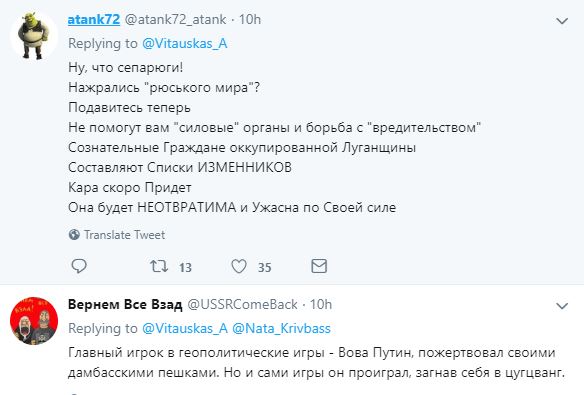Click the @atank72_atank handle

175,19
